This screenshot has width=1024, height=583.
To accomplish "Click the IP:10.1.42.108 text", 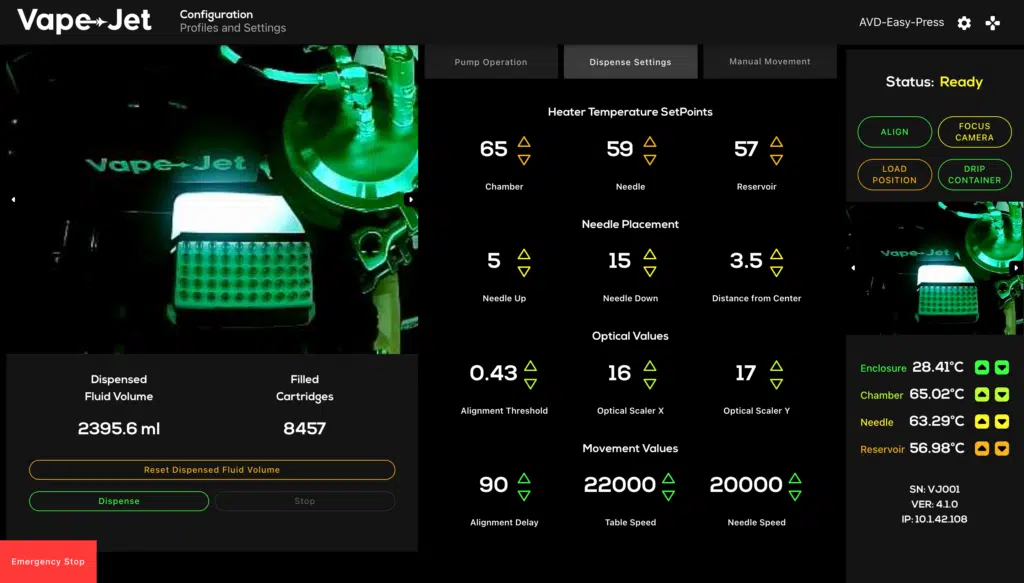I will click(935, 519).
